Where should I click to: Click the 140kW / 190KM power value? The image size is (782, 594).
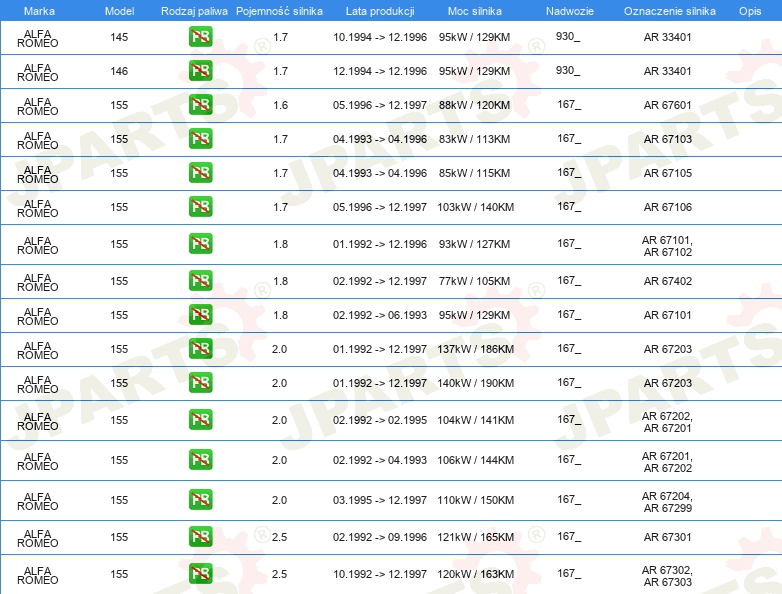click(x=475, y=383)
